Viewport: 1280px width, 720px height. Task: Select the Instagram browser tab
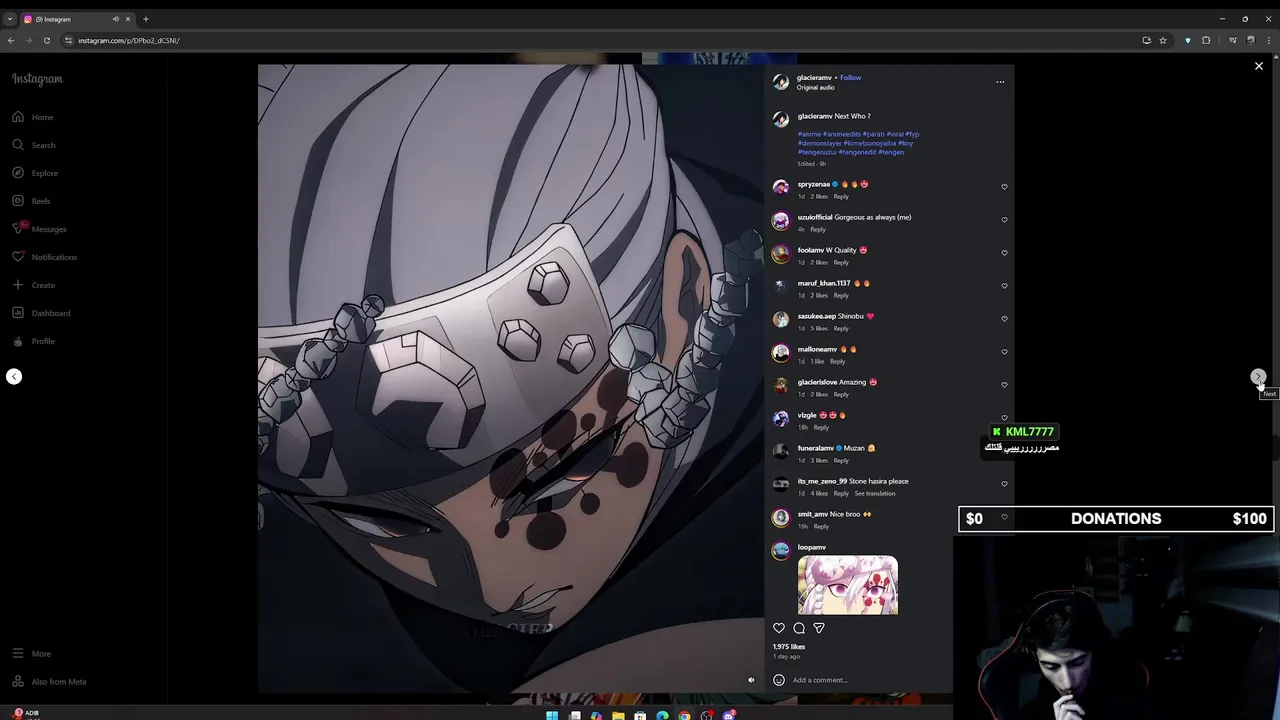pyautogui.click(x=77, y=19)
